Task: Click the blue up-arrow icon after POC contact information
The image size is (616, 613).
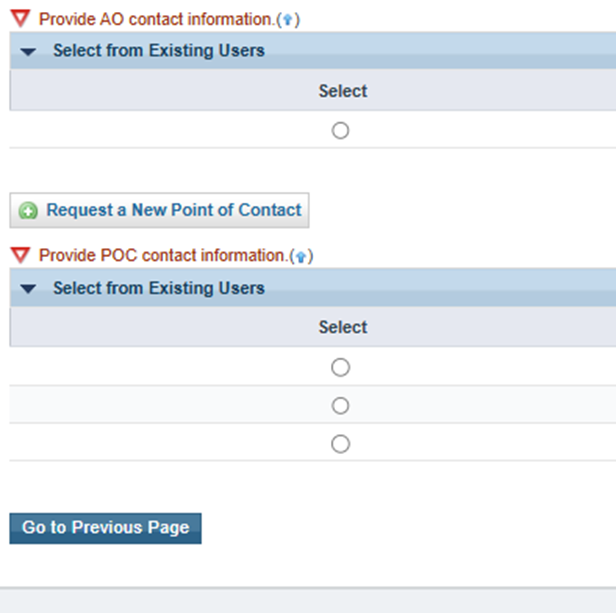Action: coord(301,257)
